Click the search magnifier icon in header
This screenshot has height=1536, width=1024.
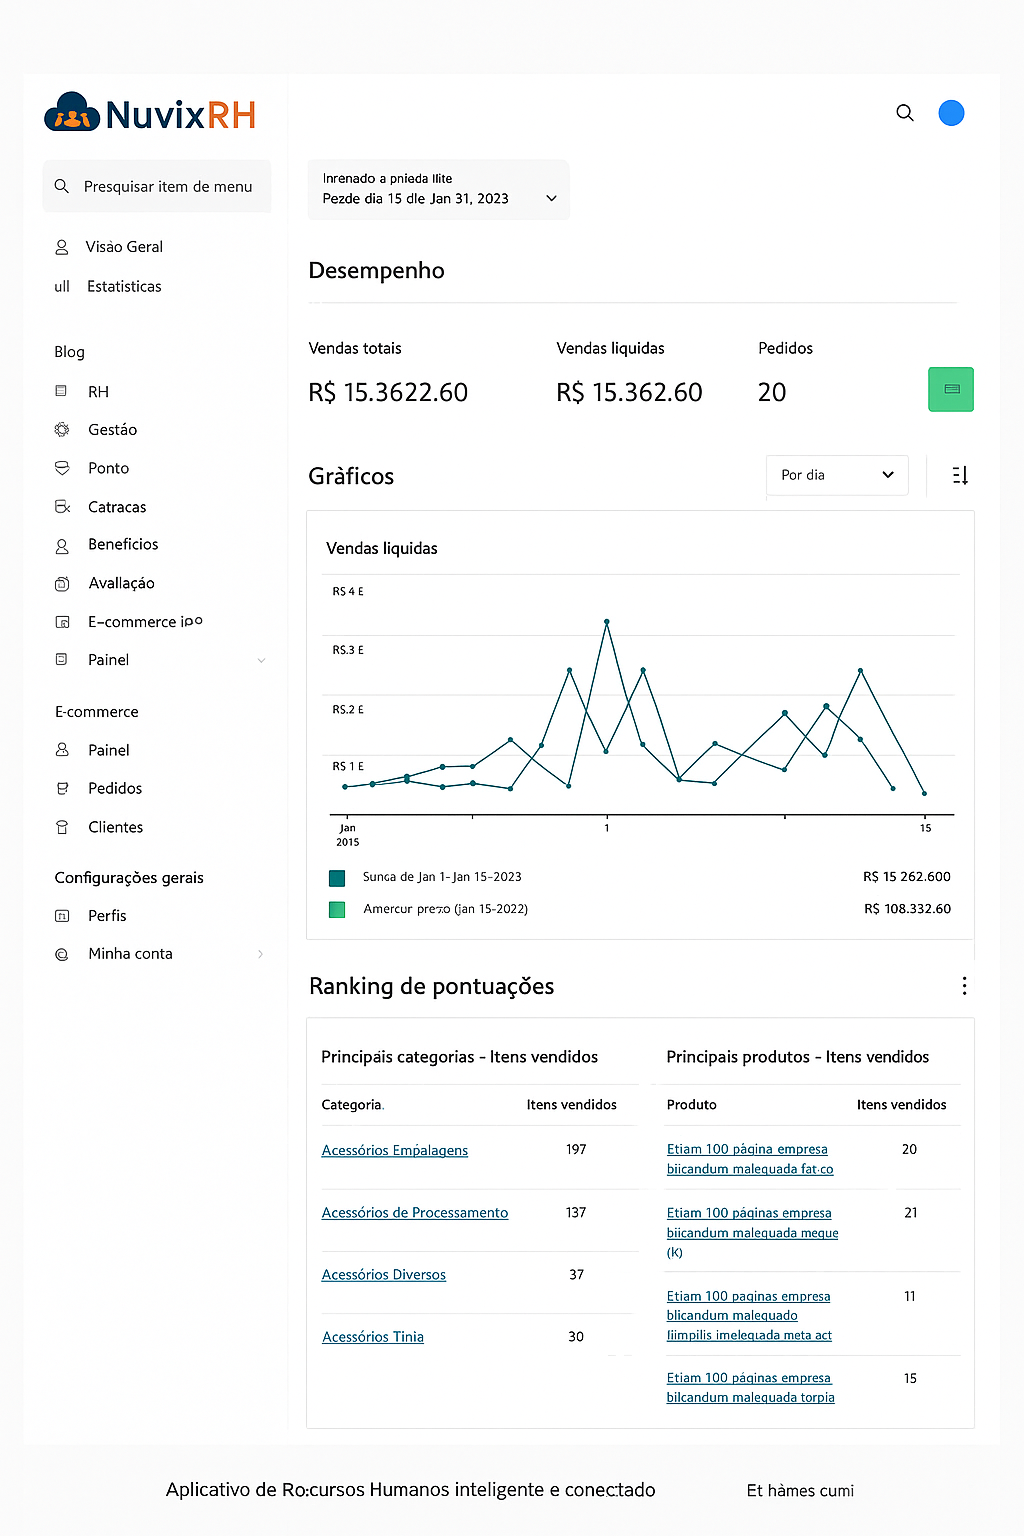[905, 113]
